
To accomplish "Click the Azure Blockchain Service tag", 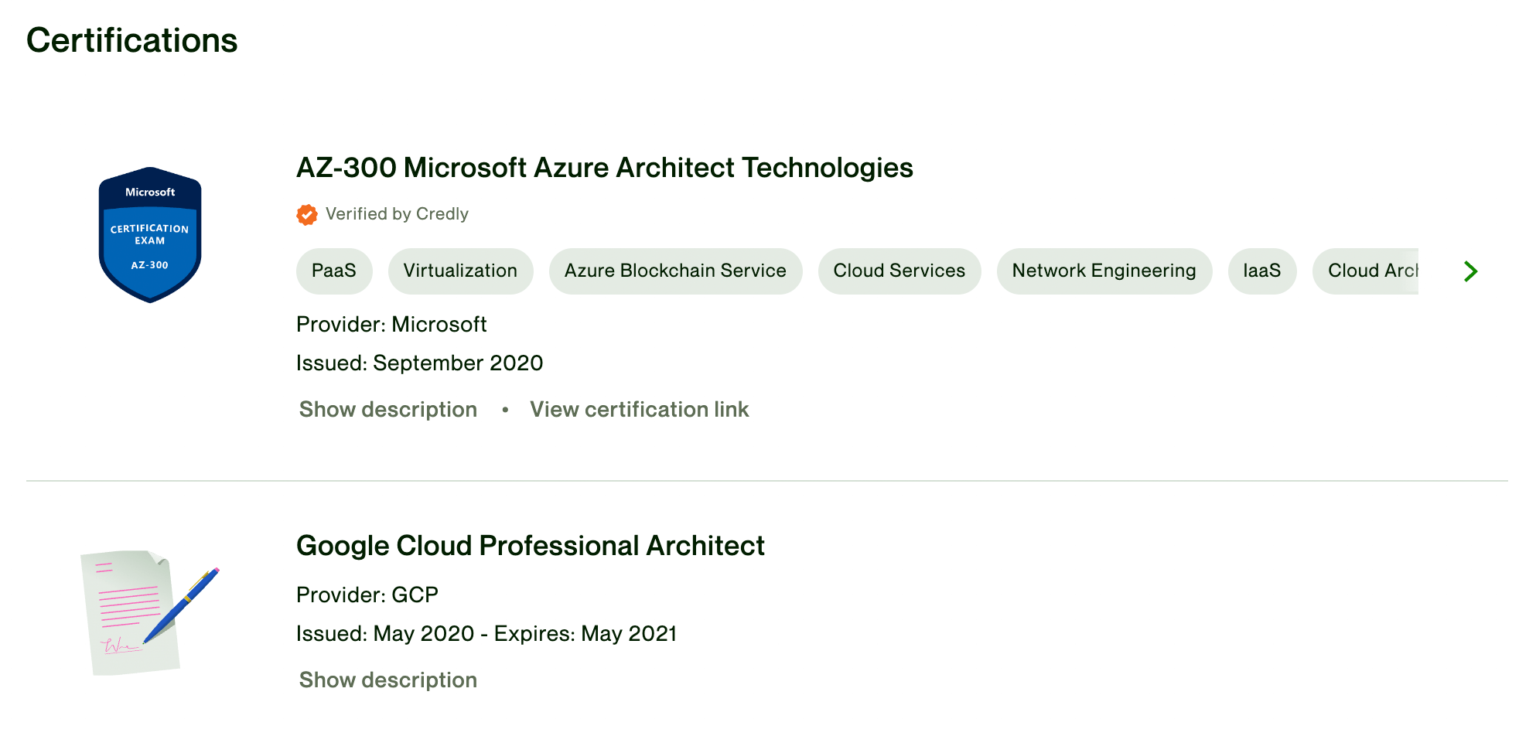I will (675, 271).
